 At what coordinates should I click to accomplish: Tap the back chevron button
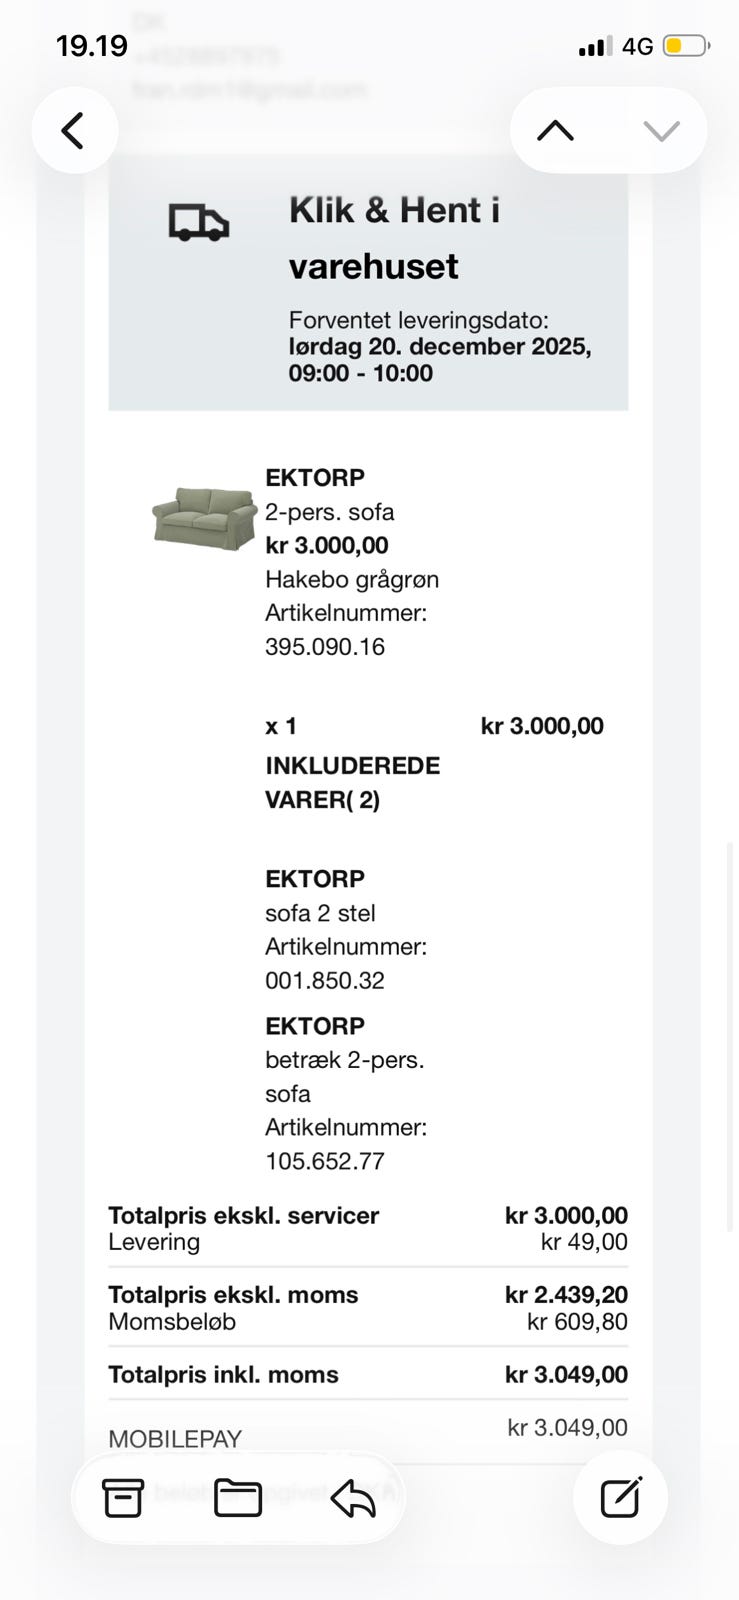[73, 131]
